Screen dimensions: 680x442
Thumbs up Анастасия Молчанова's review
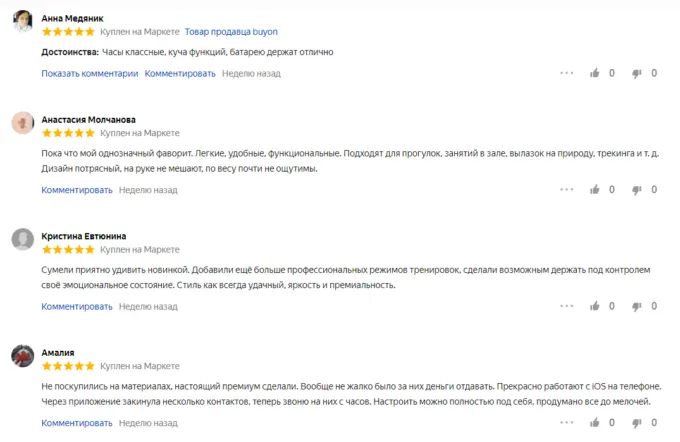pos(596,189)
